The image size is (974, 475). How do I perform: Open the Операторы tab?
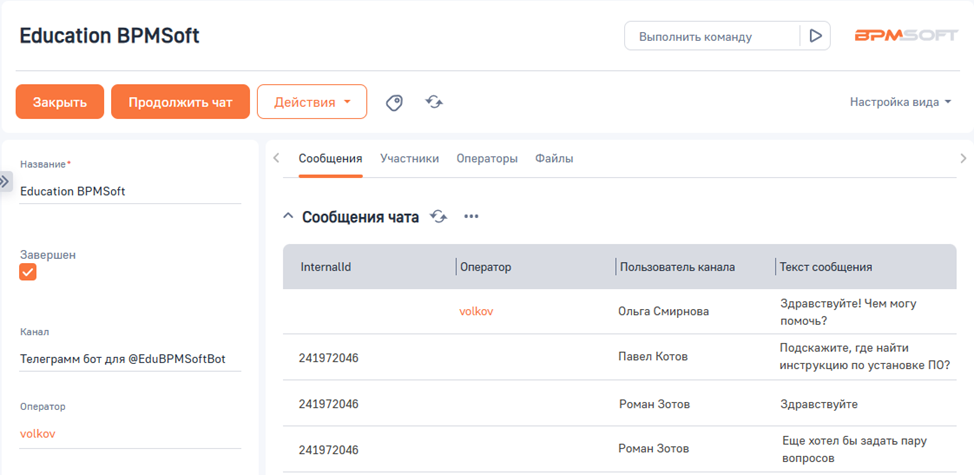tap(487, 158)
